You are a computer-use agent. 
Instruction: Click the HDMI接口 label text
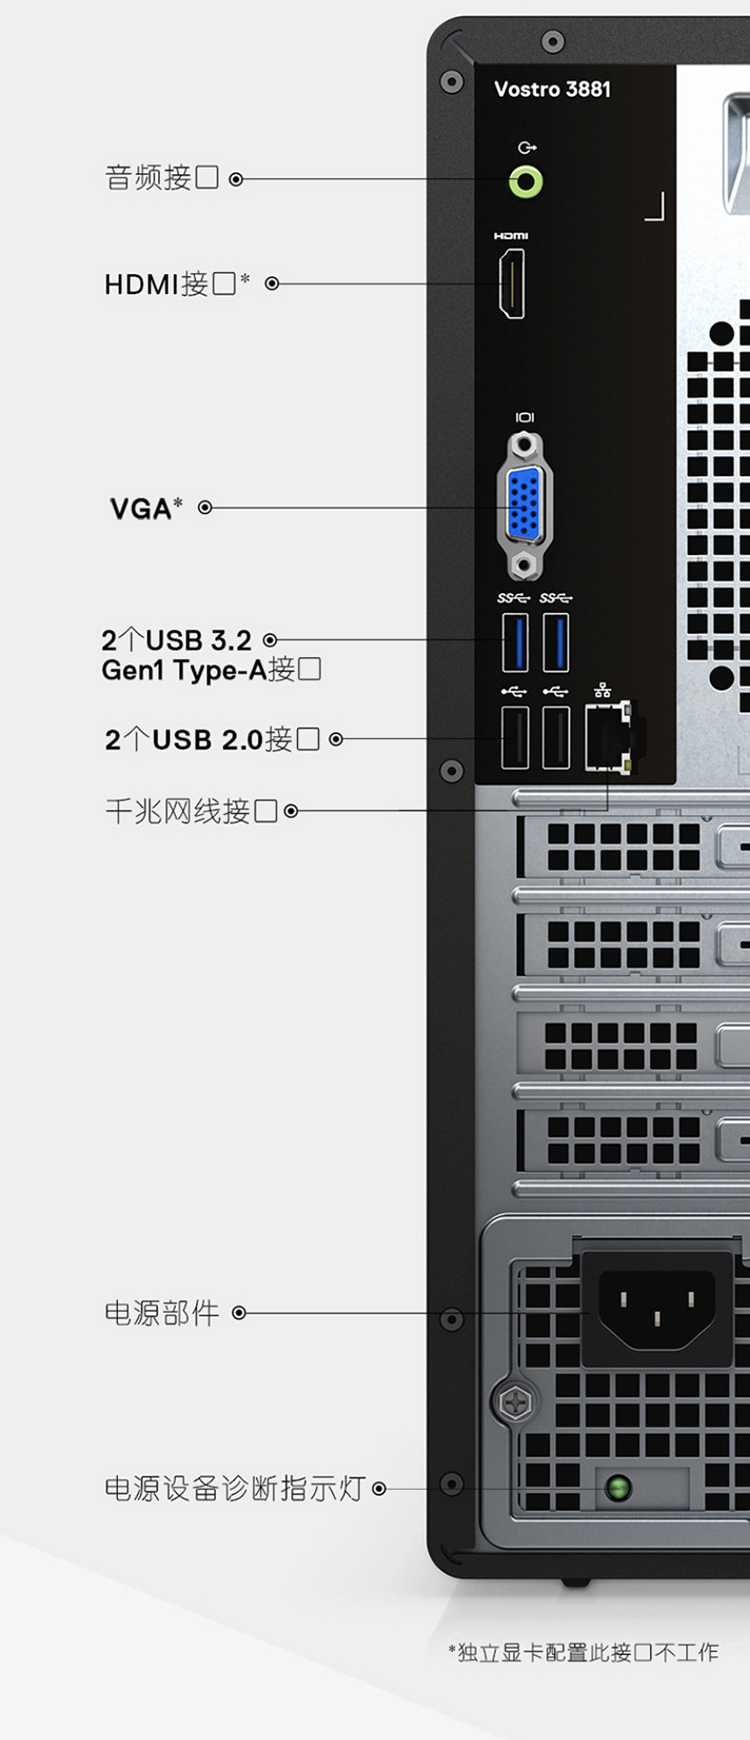177,284
